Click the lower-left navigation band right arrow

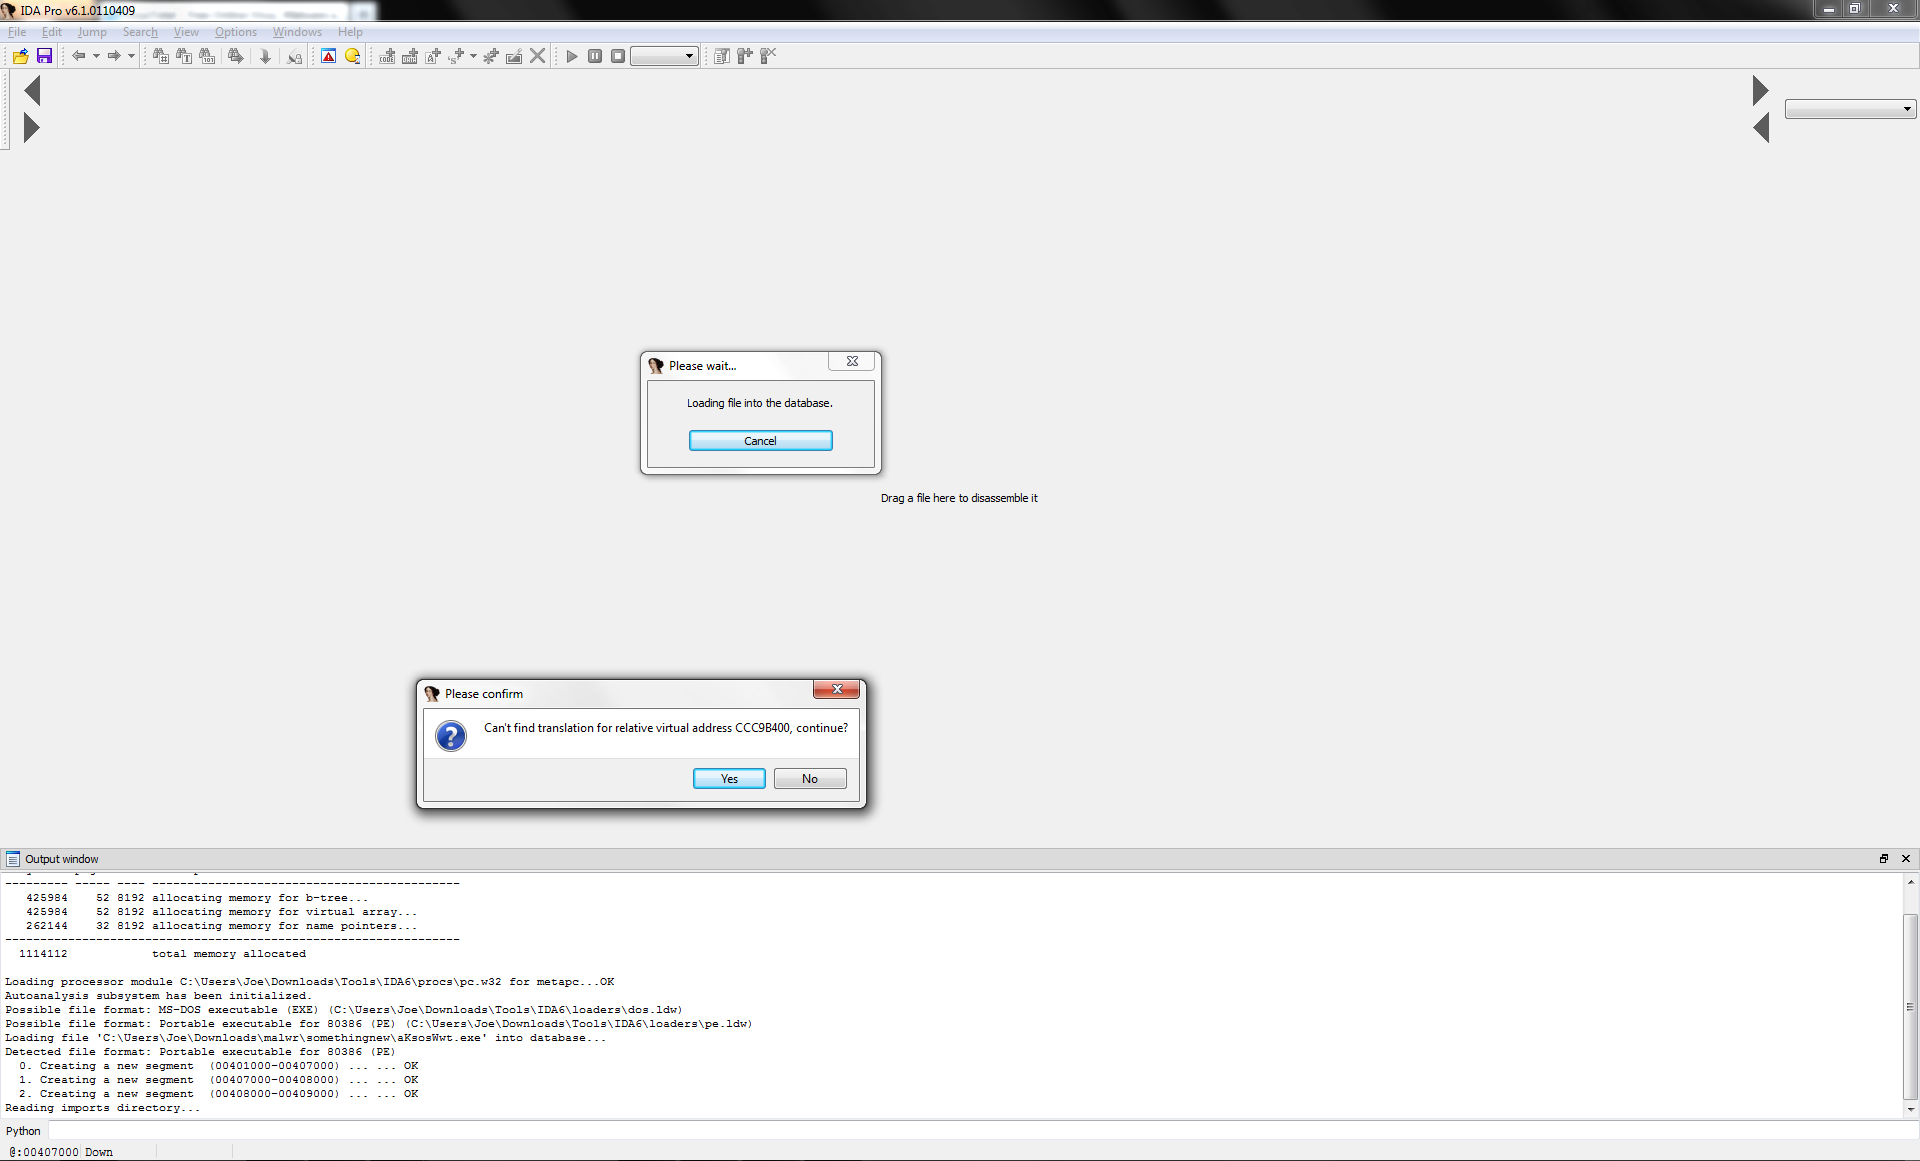pyautogui.click(x=31, y=128)
